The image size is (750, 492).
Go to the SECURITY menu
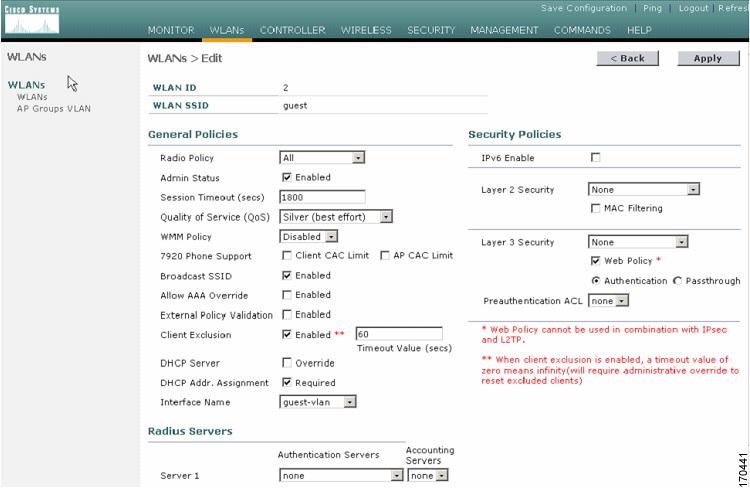tap(431, 30)
